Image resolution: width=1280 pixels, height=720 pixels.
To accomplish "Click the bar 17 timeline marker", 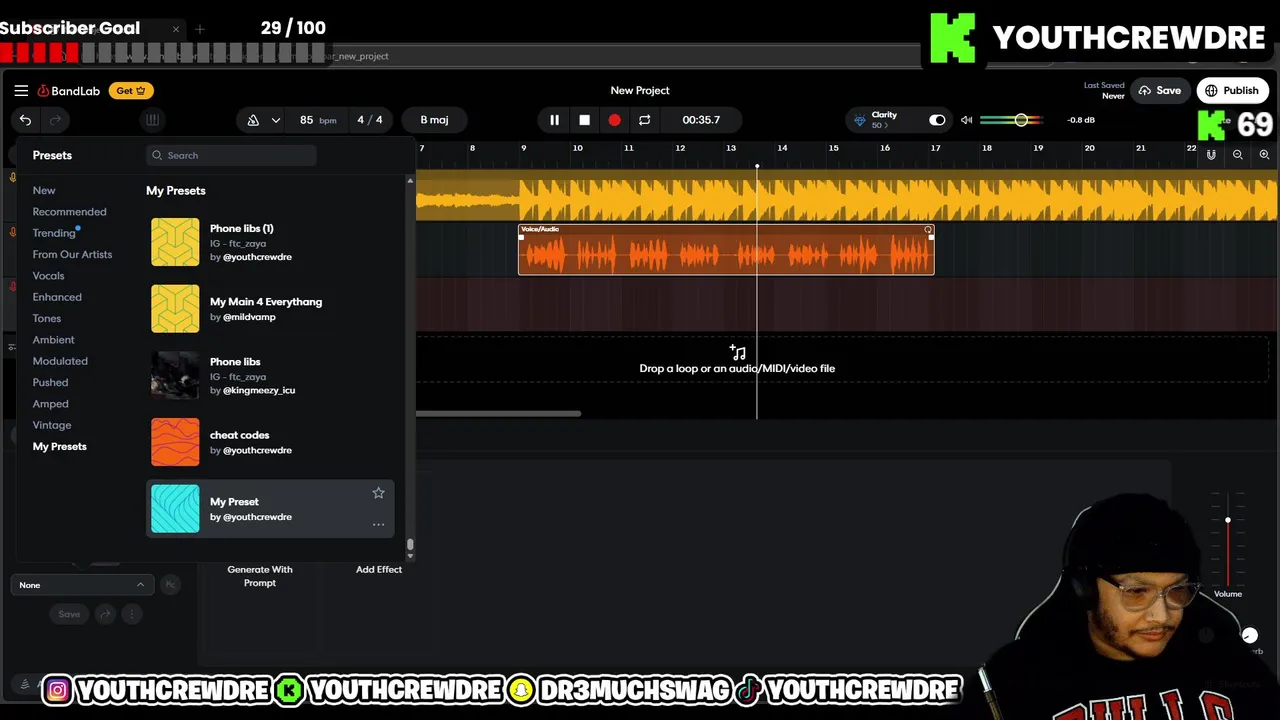I will [x=936, y=149].
